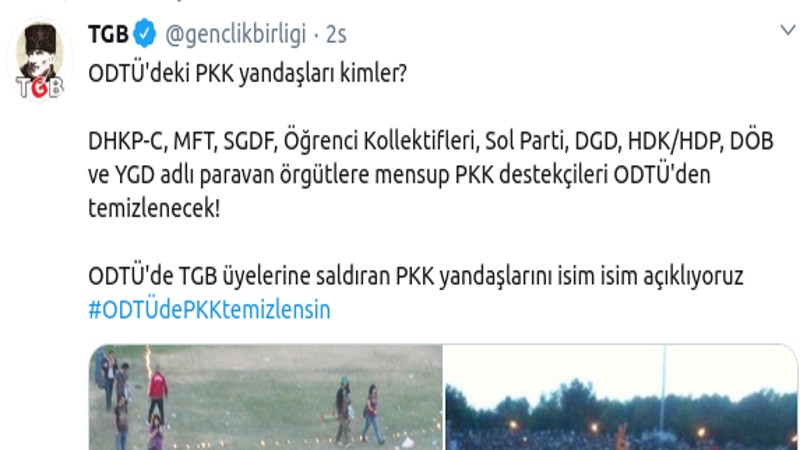800x450 pixels.
Task: Open the TGB profile avatar picture
Action: click(x=39, y=60)
